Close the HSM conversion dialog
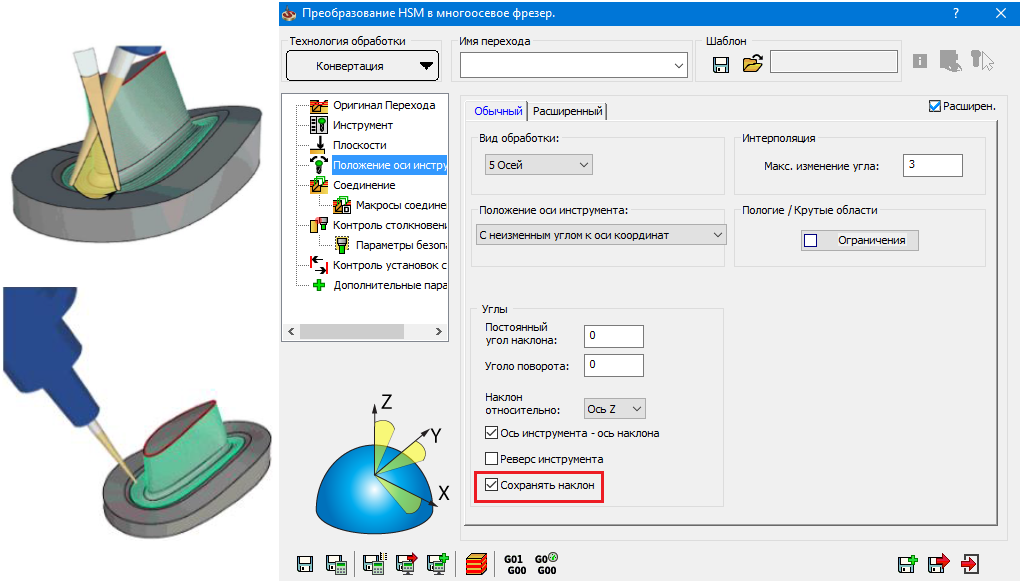Screen dimensions: 1023x584 pos(1001,13)
